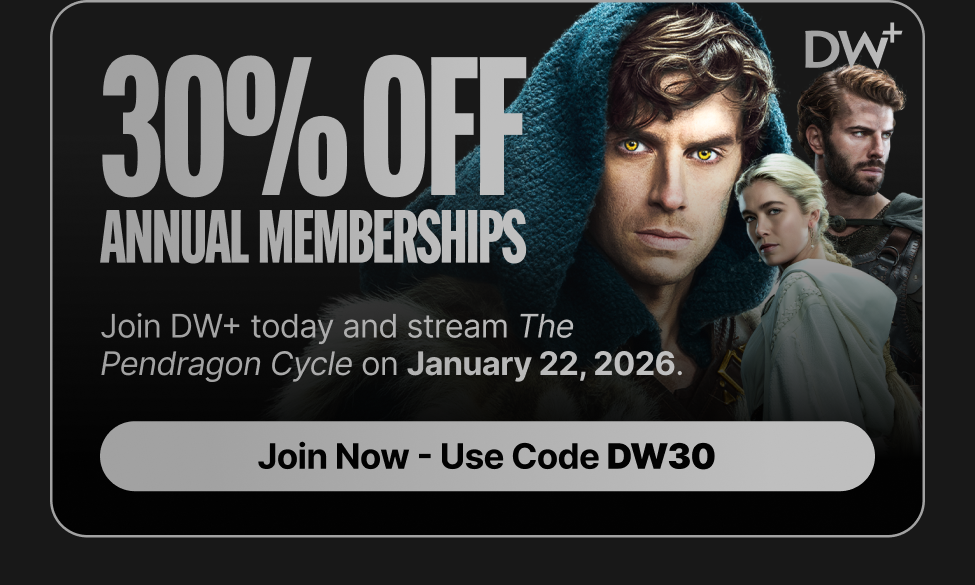Select The Pendragon Cycle italic title
Viewport: 975px width, 585px height.
click(337, 345)
